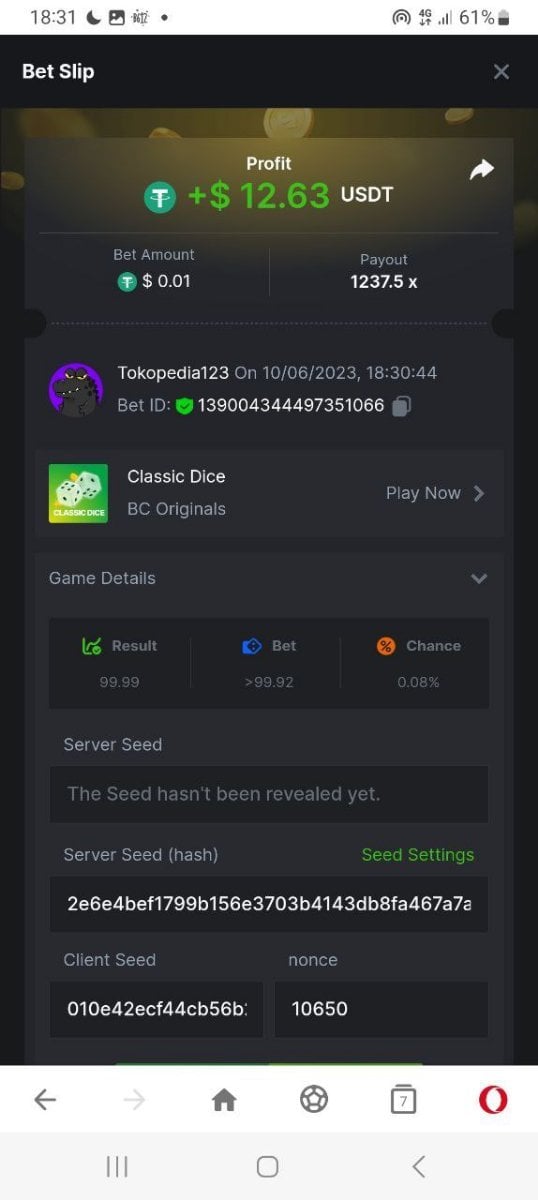Close the Bet Slip panel
538x1200 pixels.
(x=501, y=72)
